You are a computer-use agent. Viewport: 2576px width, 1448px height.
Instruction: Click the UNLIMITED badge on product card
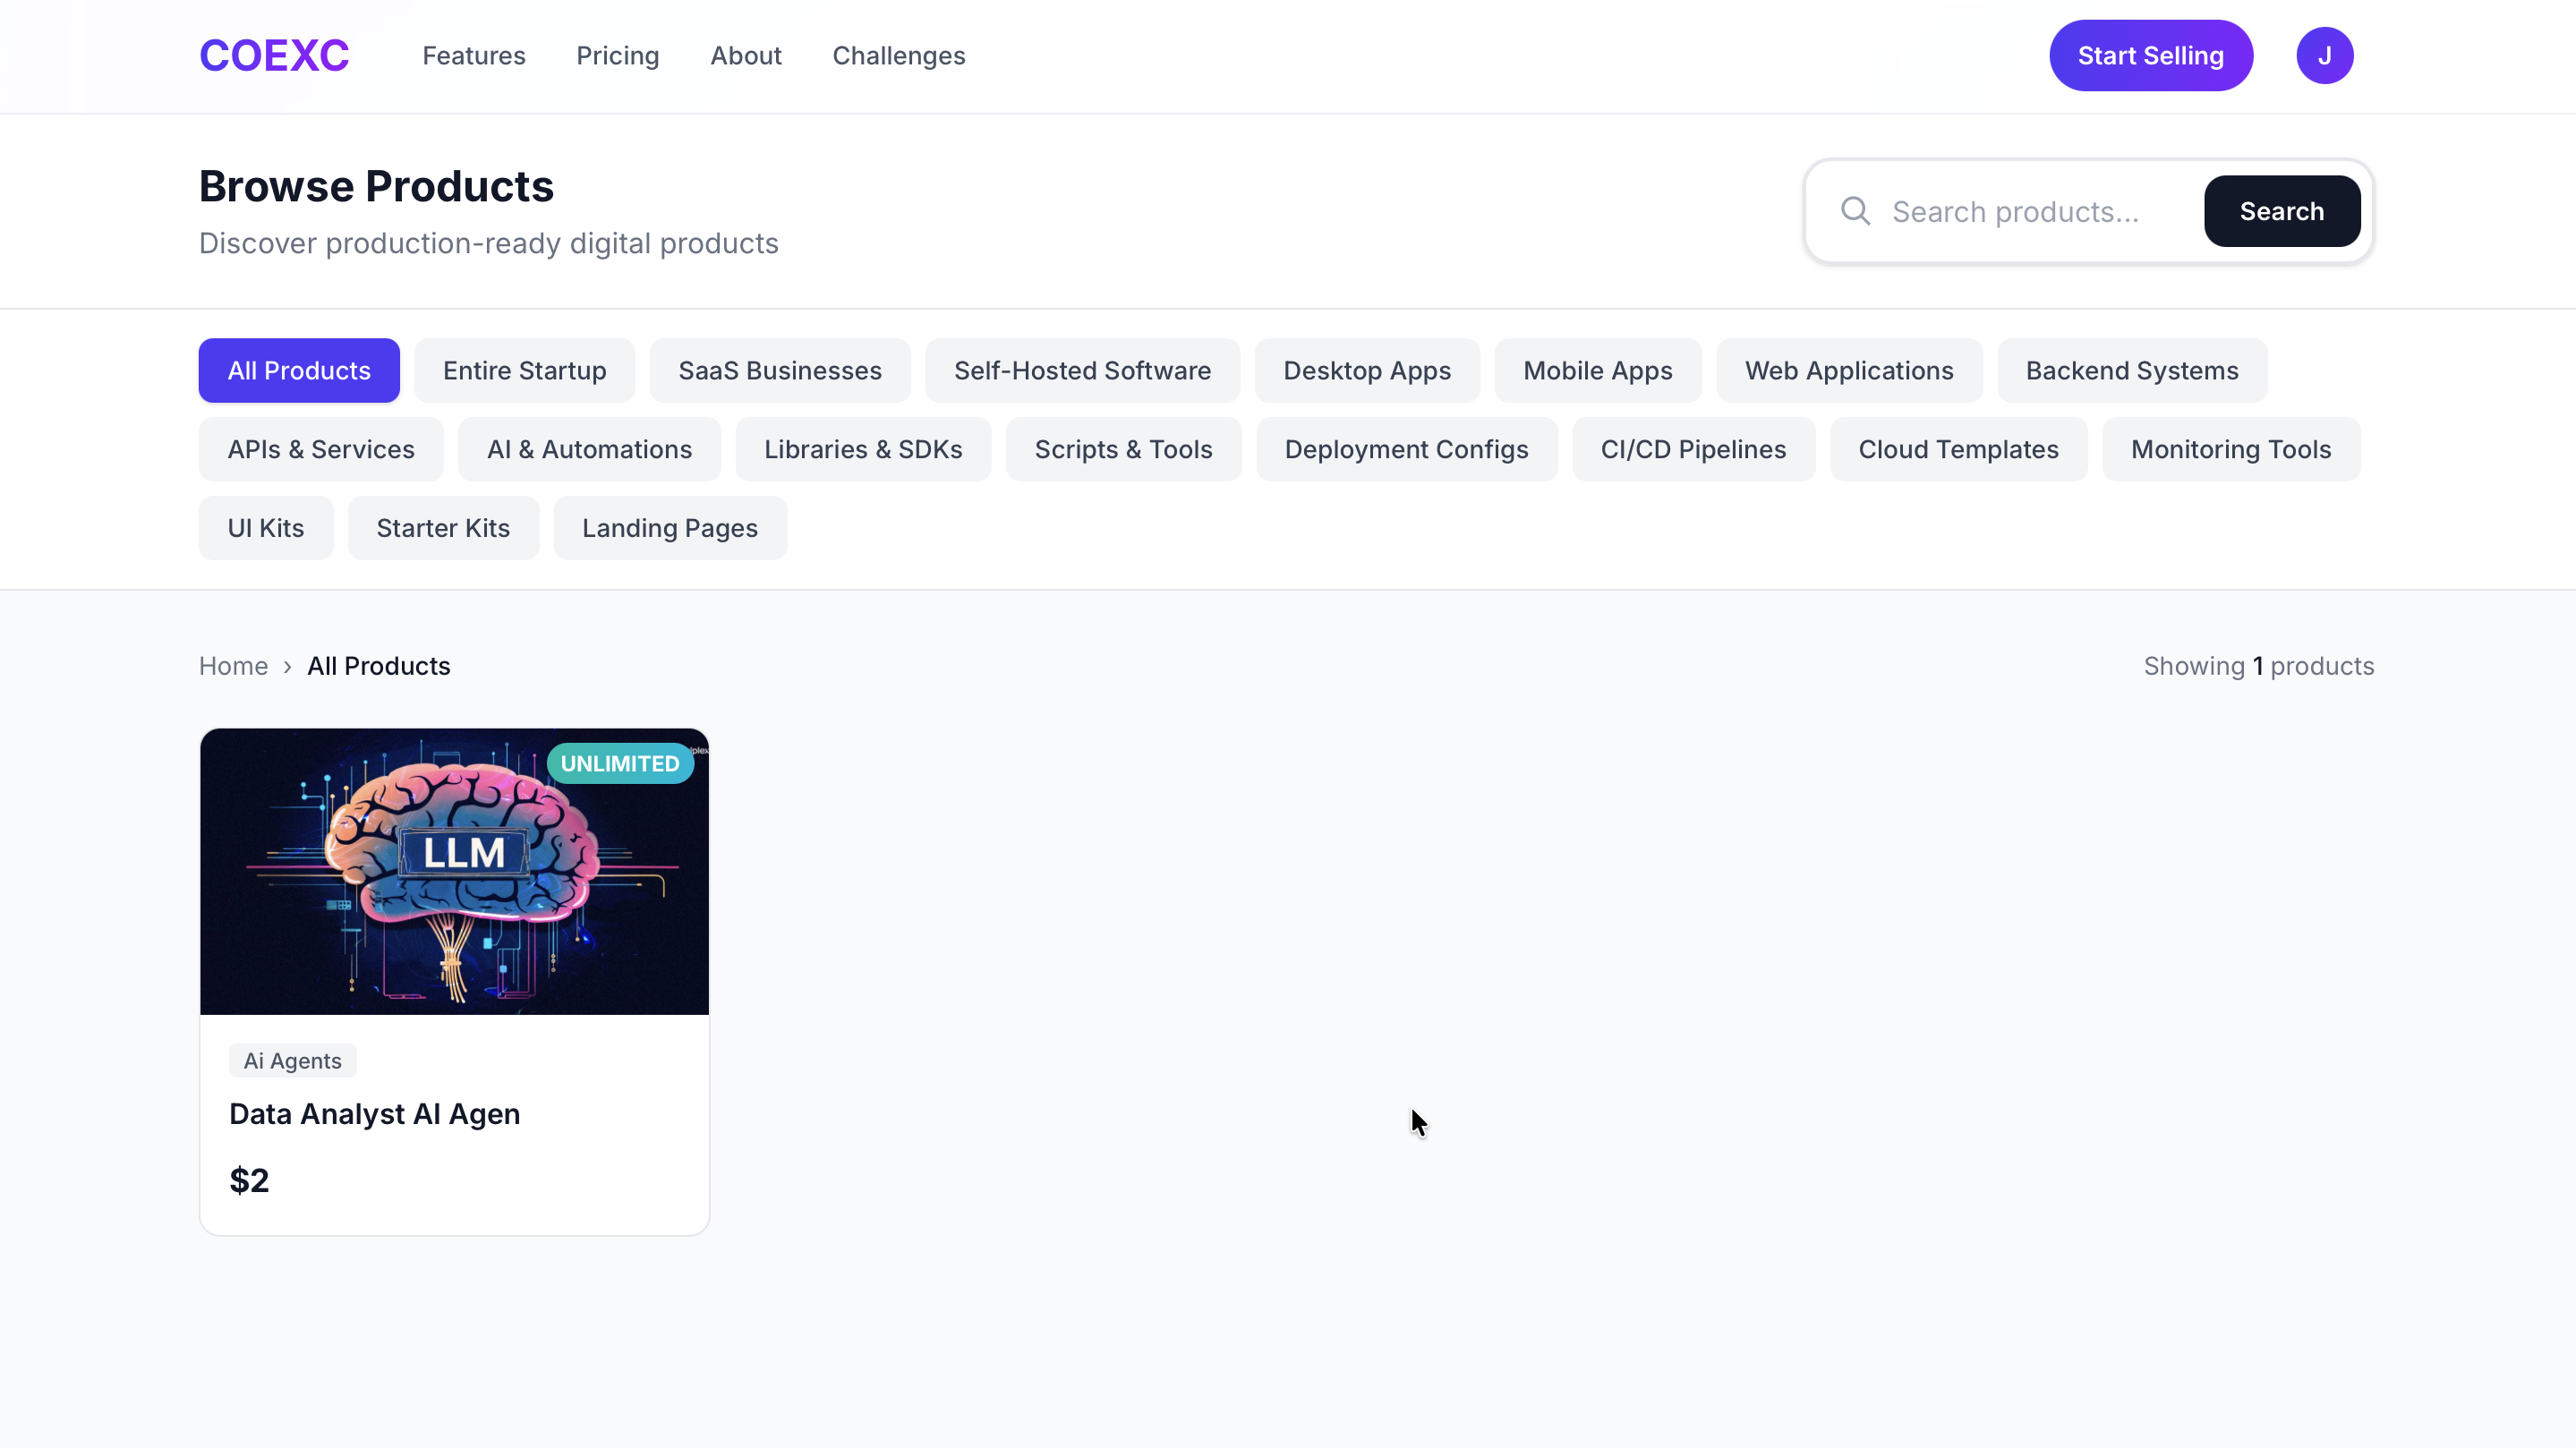coord(620,764)
